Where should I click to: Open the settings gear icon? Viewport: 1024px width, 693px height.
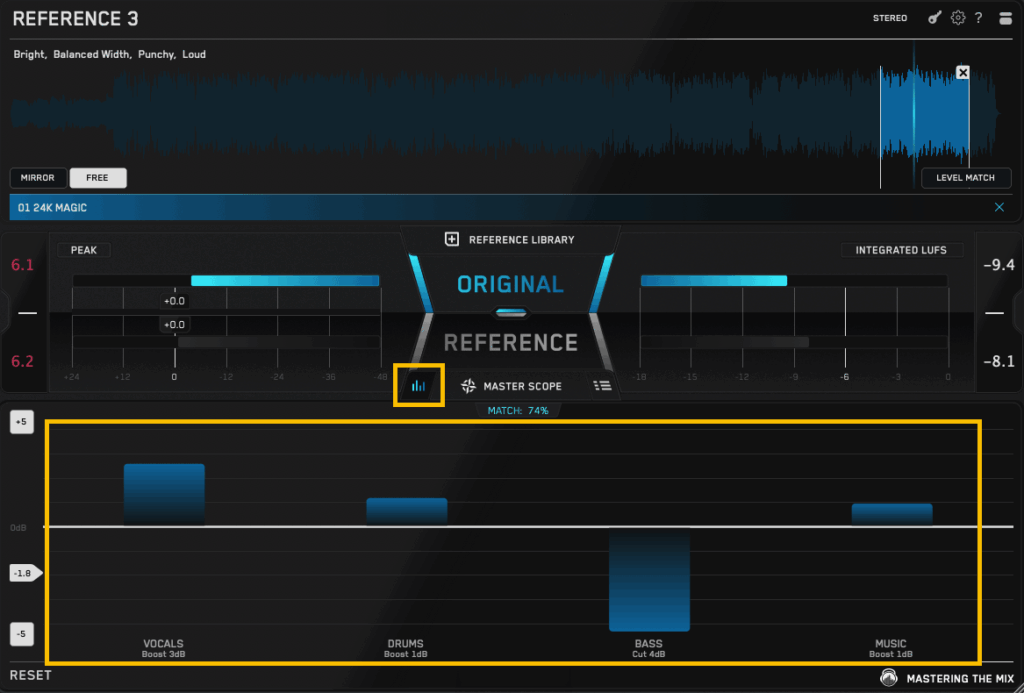(x=957, y=18)
